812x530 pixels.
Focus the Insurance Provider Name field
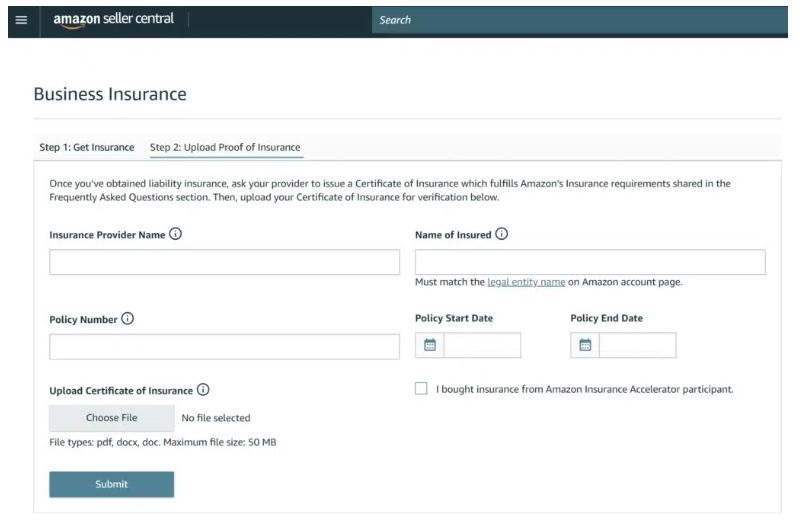(224, 262)
